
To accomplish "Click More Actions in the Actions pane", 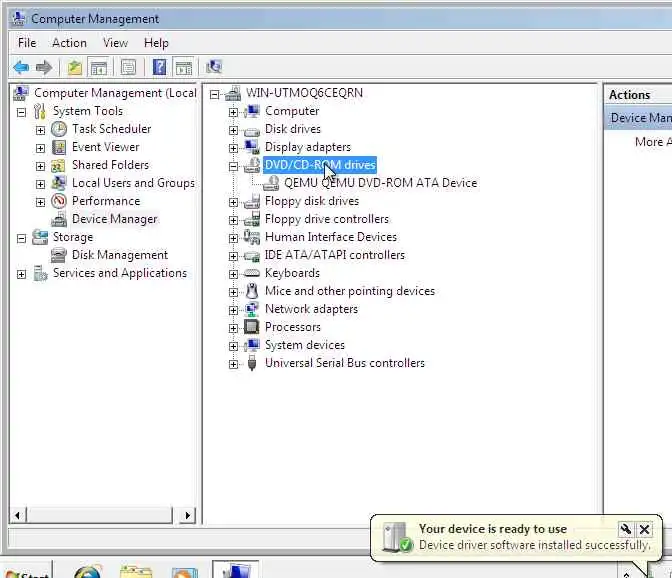I will click(653, 142).
